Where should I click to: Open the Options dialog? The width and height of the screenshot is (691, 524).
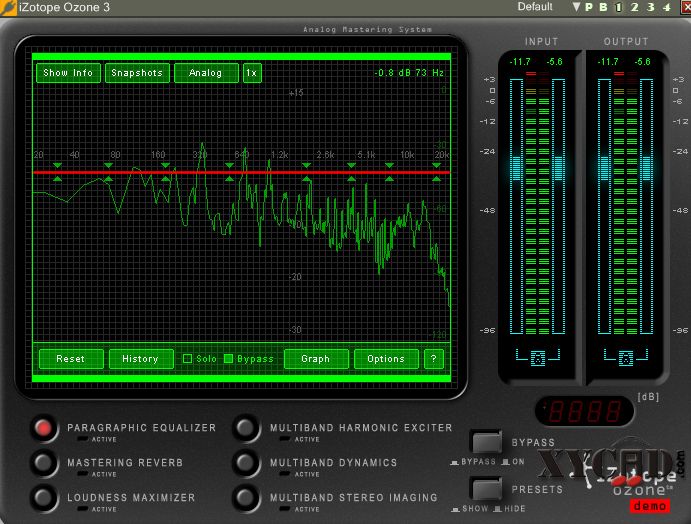(x=386, y=359)
